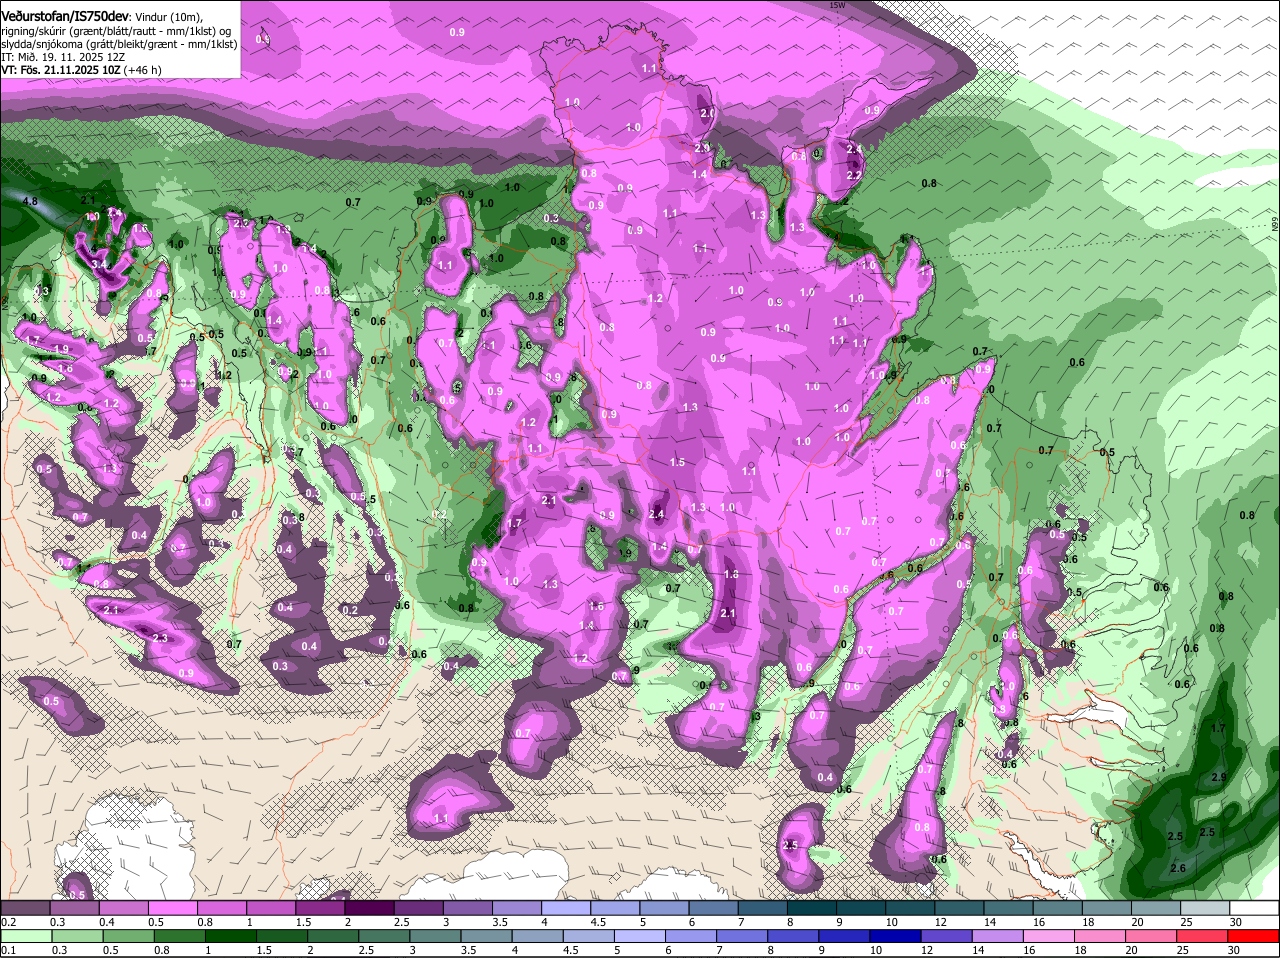Click the '20' label in the lower legend
Image resolution: width=1280 pixels, height=958 pixels.
(1131, 950)
